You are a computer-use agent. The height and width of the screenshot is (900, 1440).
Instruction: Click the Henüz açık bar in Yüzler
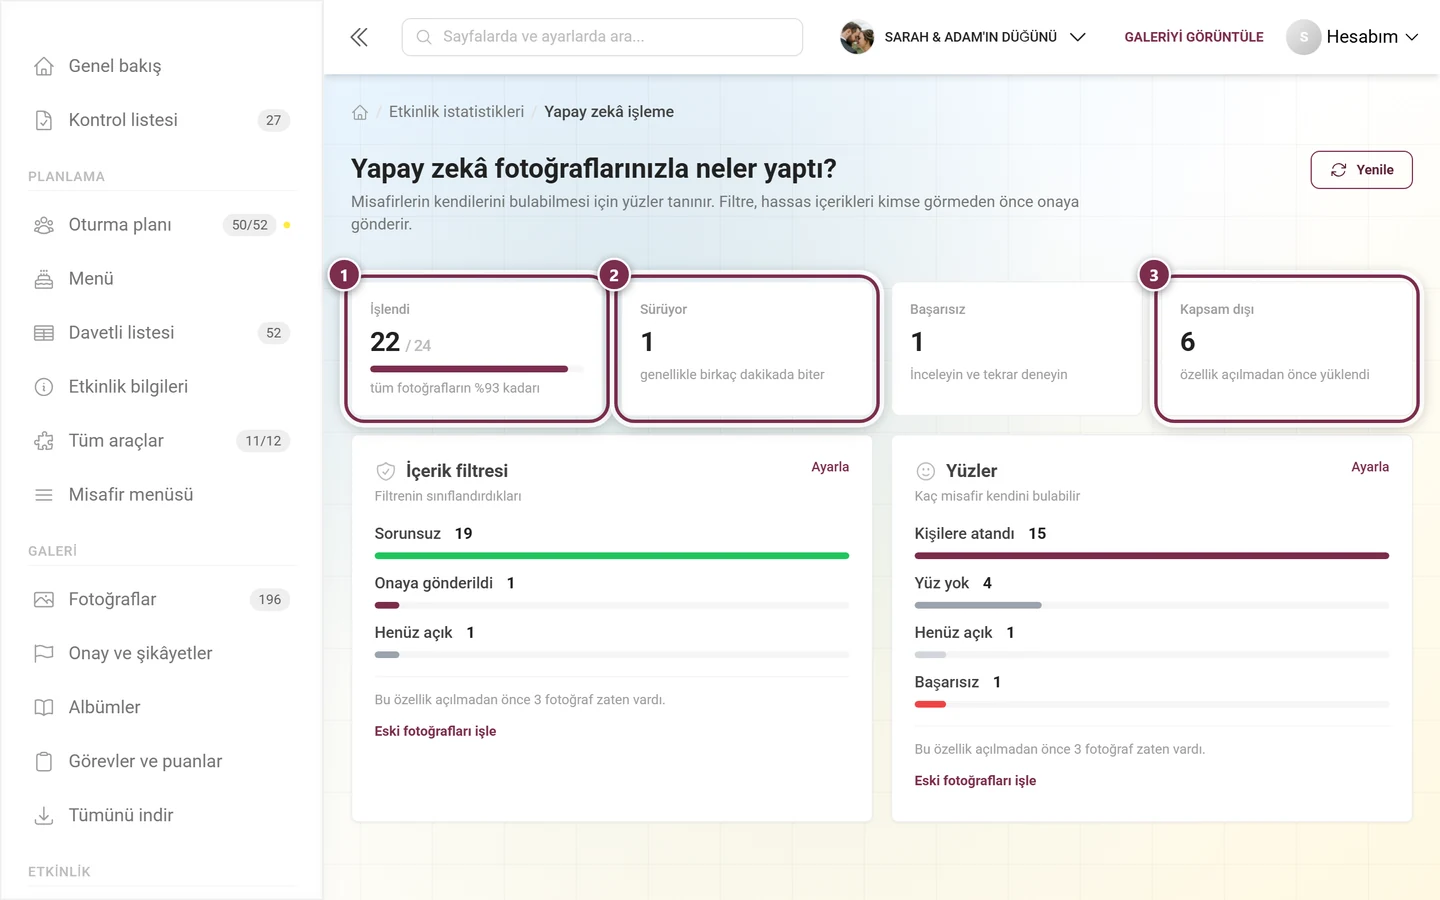point(1152,655)
